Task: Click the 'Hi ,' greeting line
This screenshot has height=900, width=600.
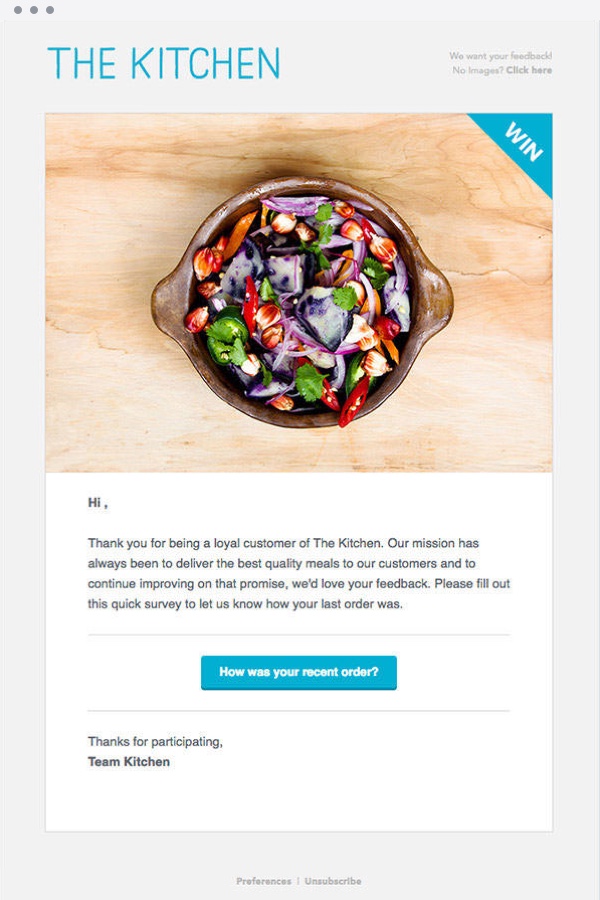Action: pyautogui.click(x=98, y=503)
